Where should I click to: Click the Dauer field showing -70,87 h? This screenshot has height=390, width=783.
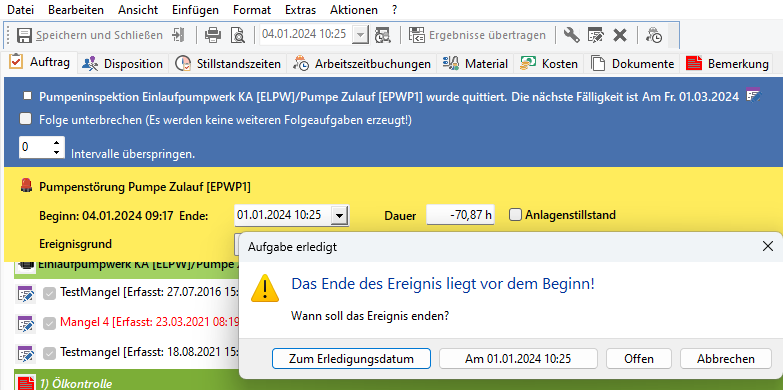pyautogui.click(x=460, y=215)
